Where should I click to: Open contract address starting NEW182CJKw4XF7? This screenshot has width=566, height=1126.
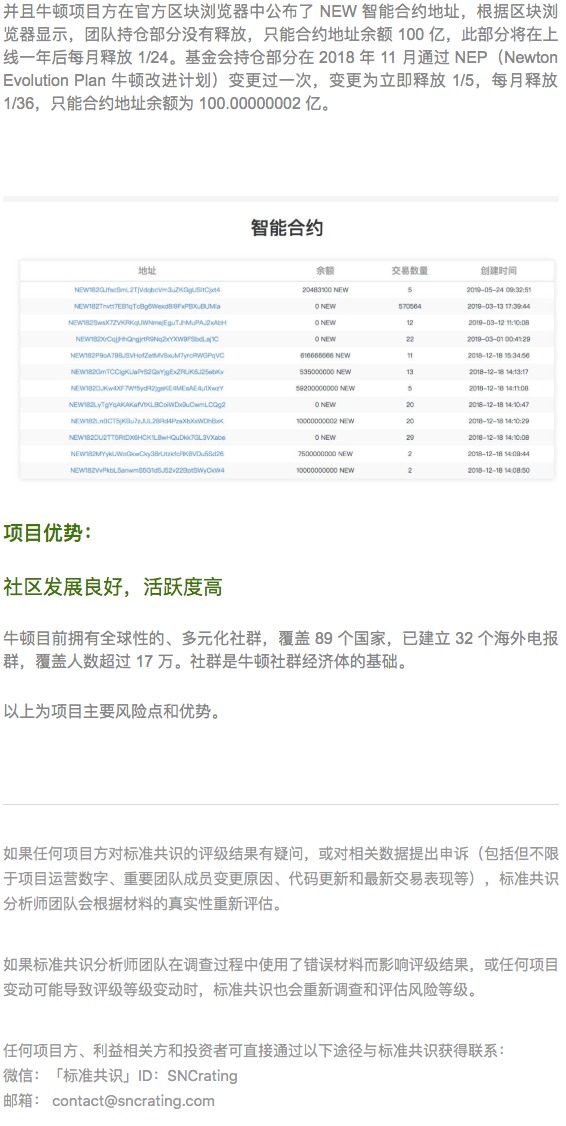[x=147, y=388]
